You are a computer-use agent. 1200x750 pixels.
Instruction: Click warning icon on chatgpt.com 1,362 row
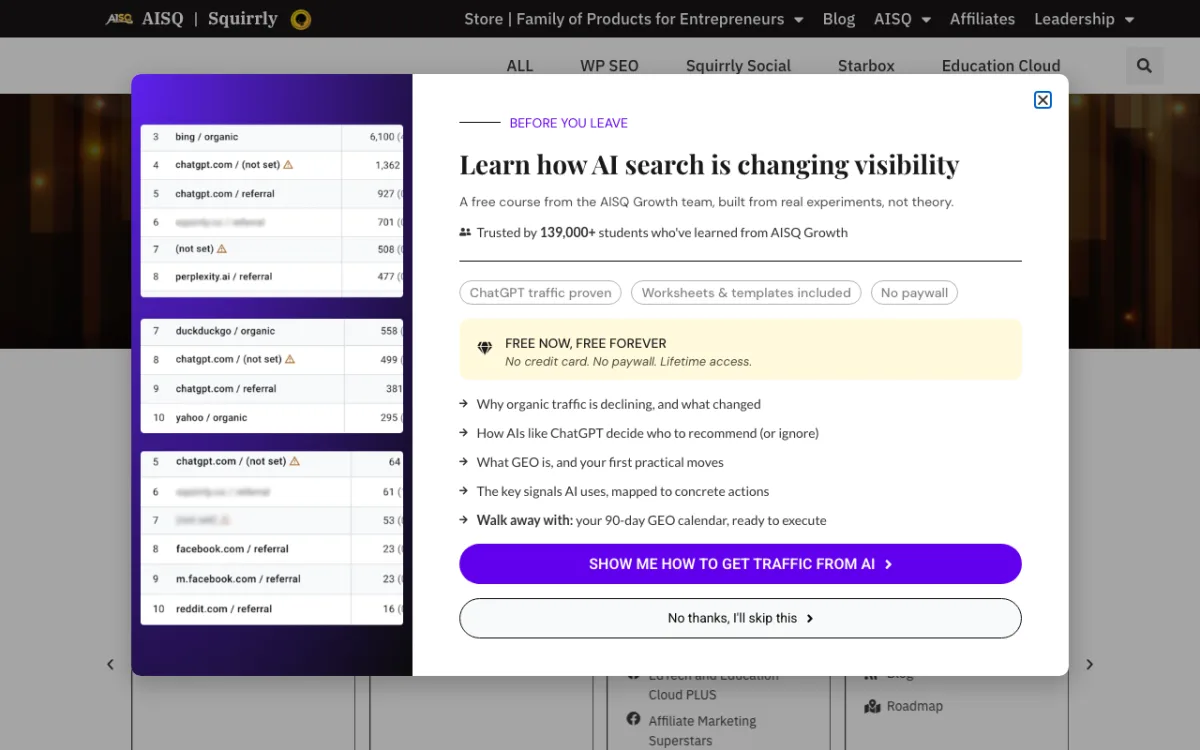(288, 164)
